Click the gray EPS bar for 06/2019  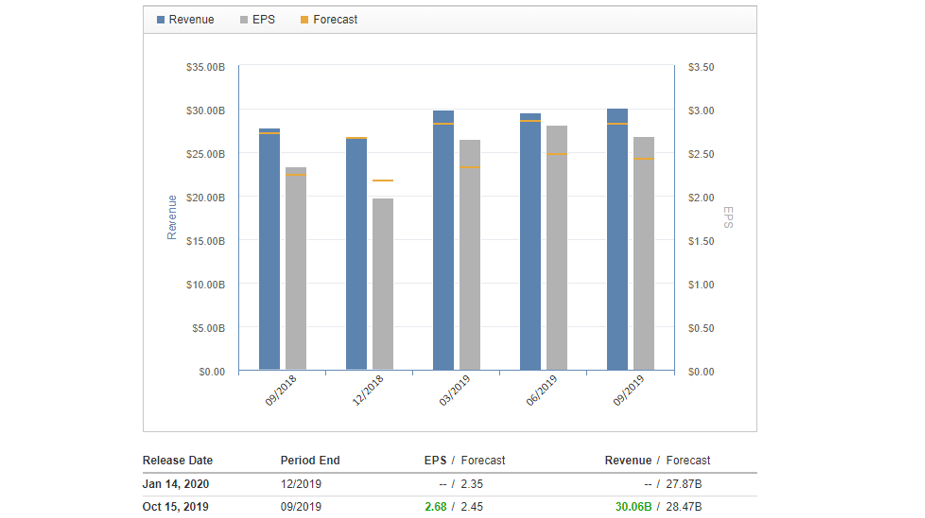pyautogui.click(x=557, y=248)
